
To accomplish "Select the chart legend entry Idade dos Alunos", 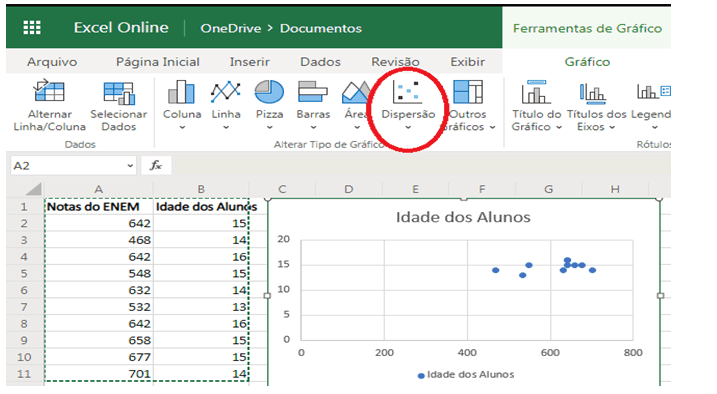I will coord(466,375).
